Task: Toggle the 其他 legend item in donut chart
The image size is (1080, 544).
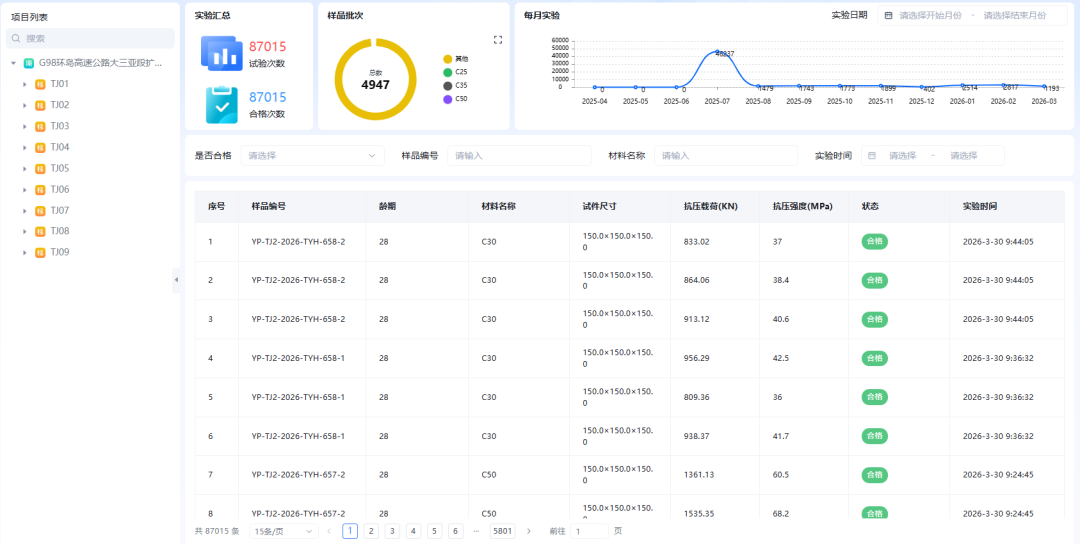Action: coord(455,59)
